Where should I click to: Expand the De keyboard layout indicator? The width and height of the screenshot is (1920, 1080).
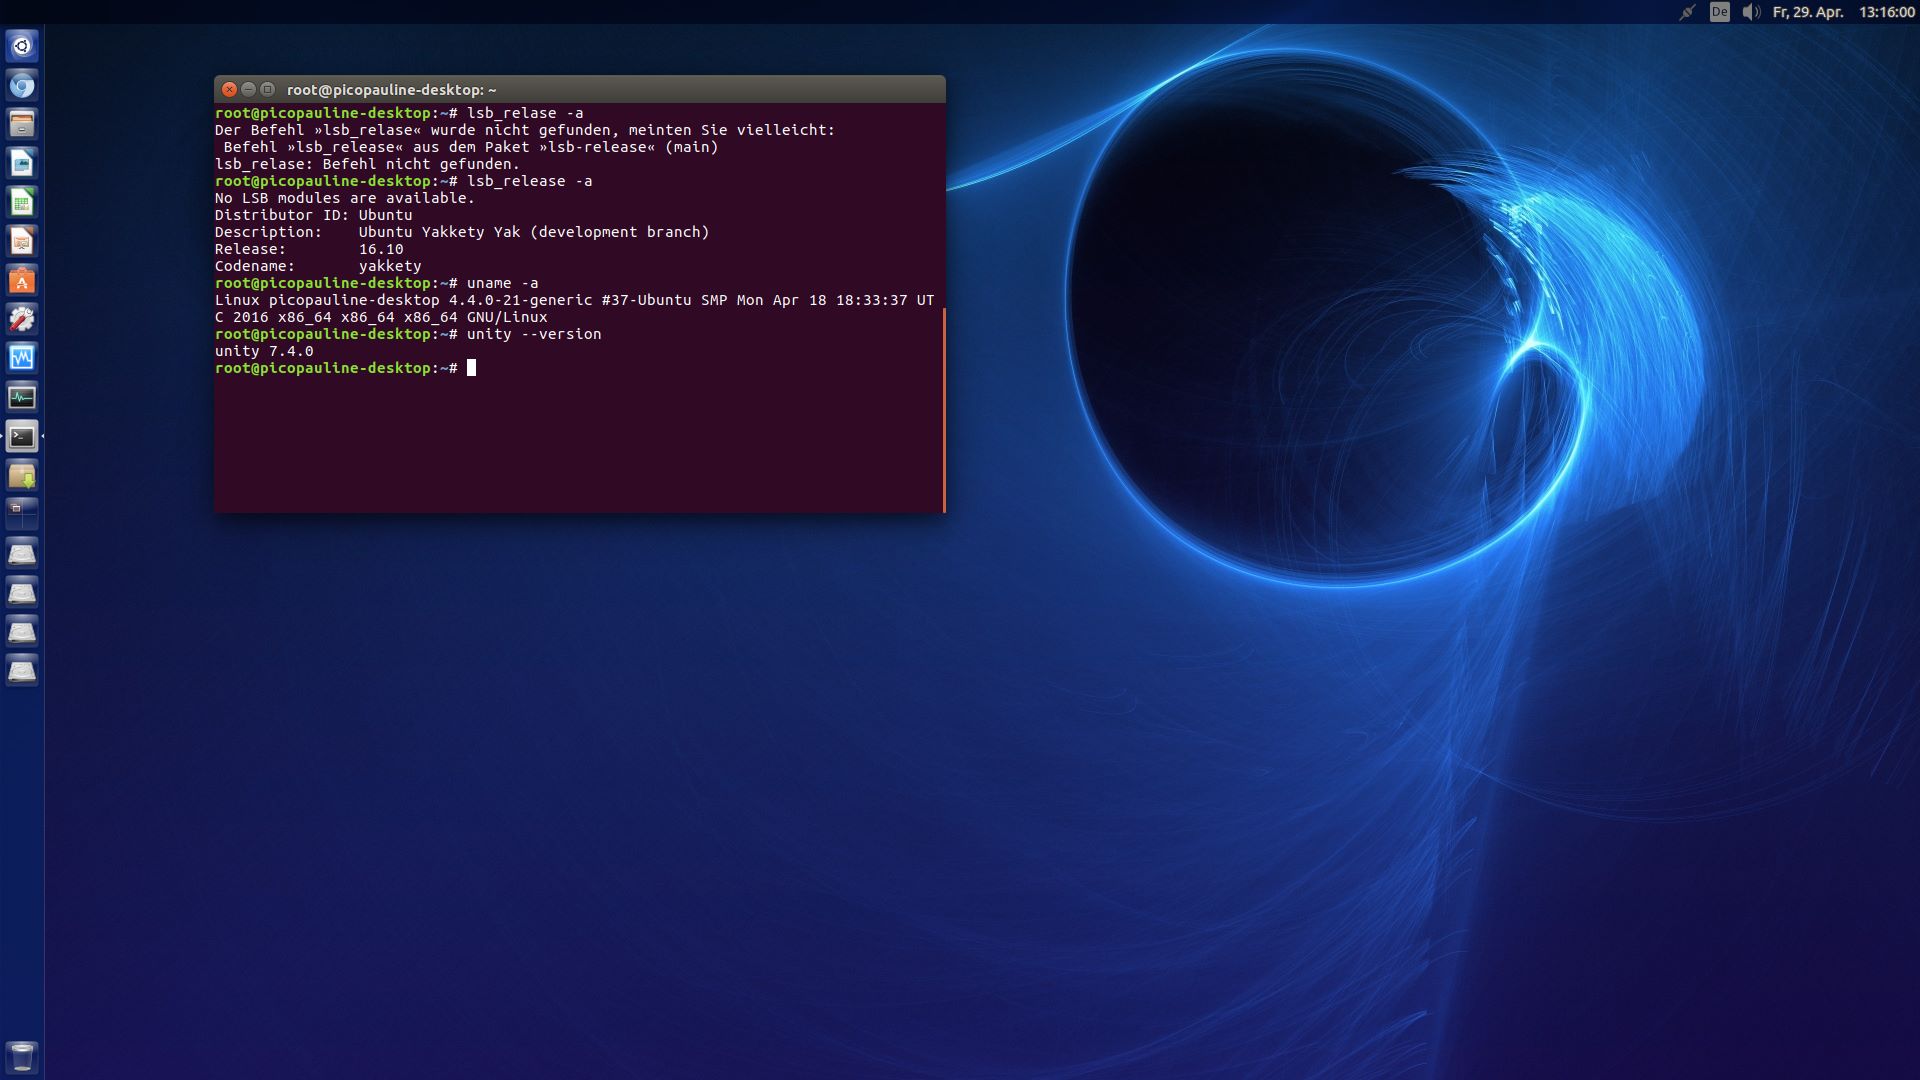(1719, 12)
